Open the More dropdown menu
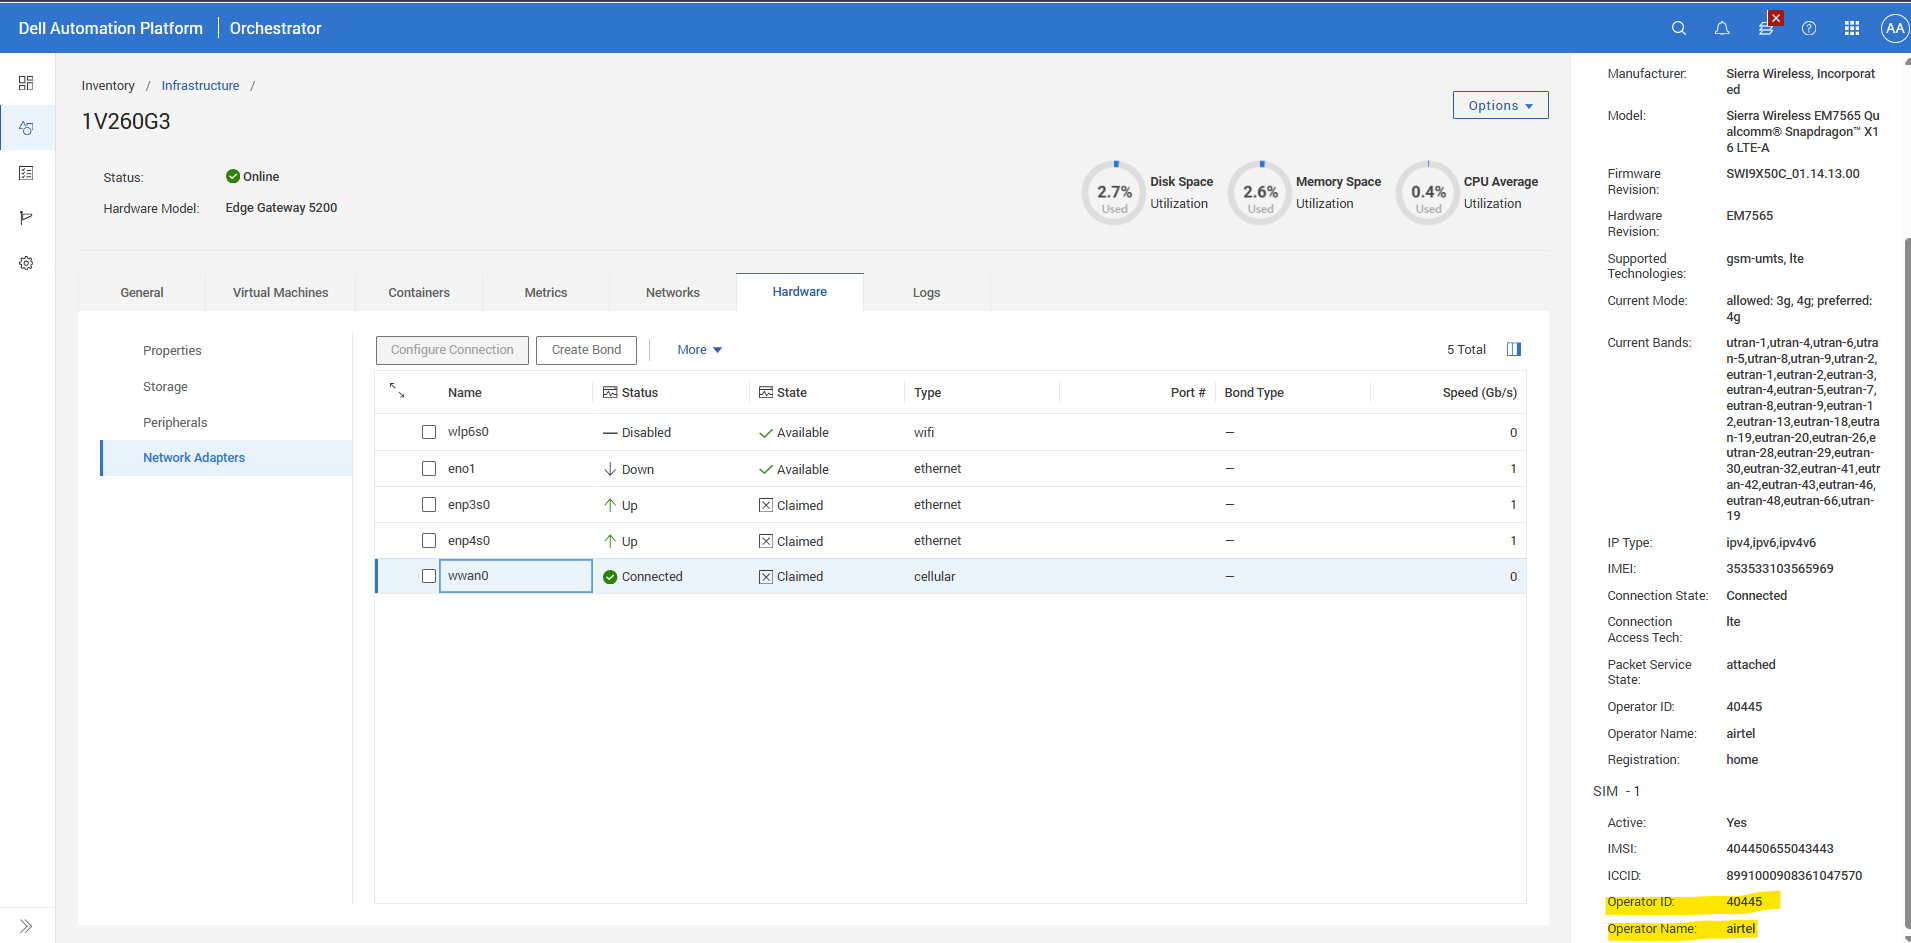The width and height of the screenshot is (1911, 943). coord(699,350)
